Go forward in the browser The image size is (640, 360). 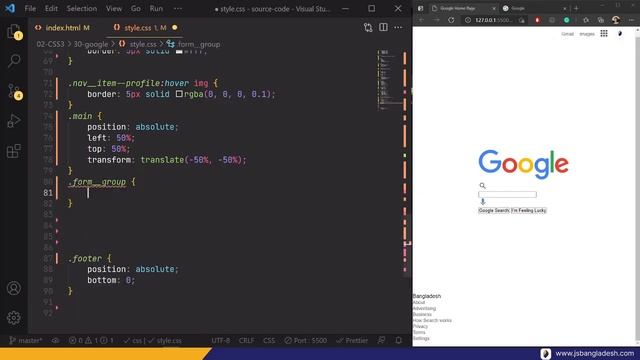436,20
